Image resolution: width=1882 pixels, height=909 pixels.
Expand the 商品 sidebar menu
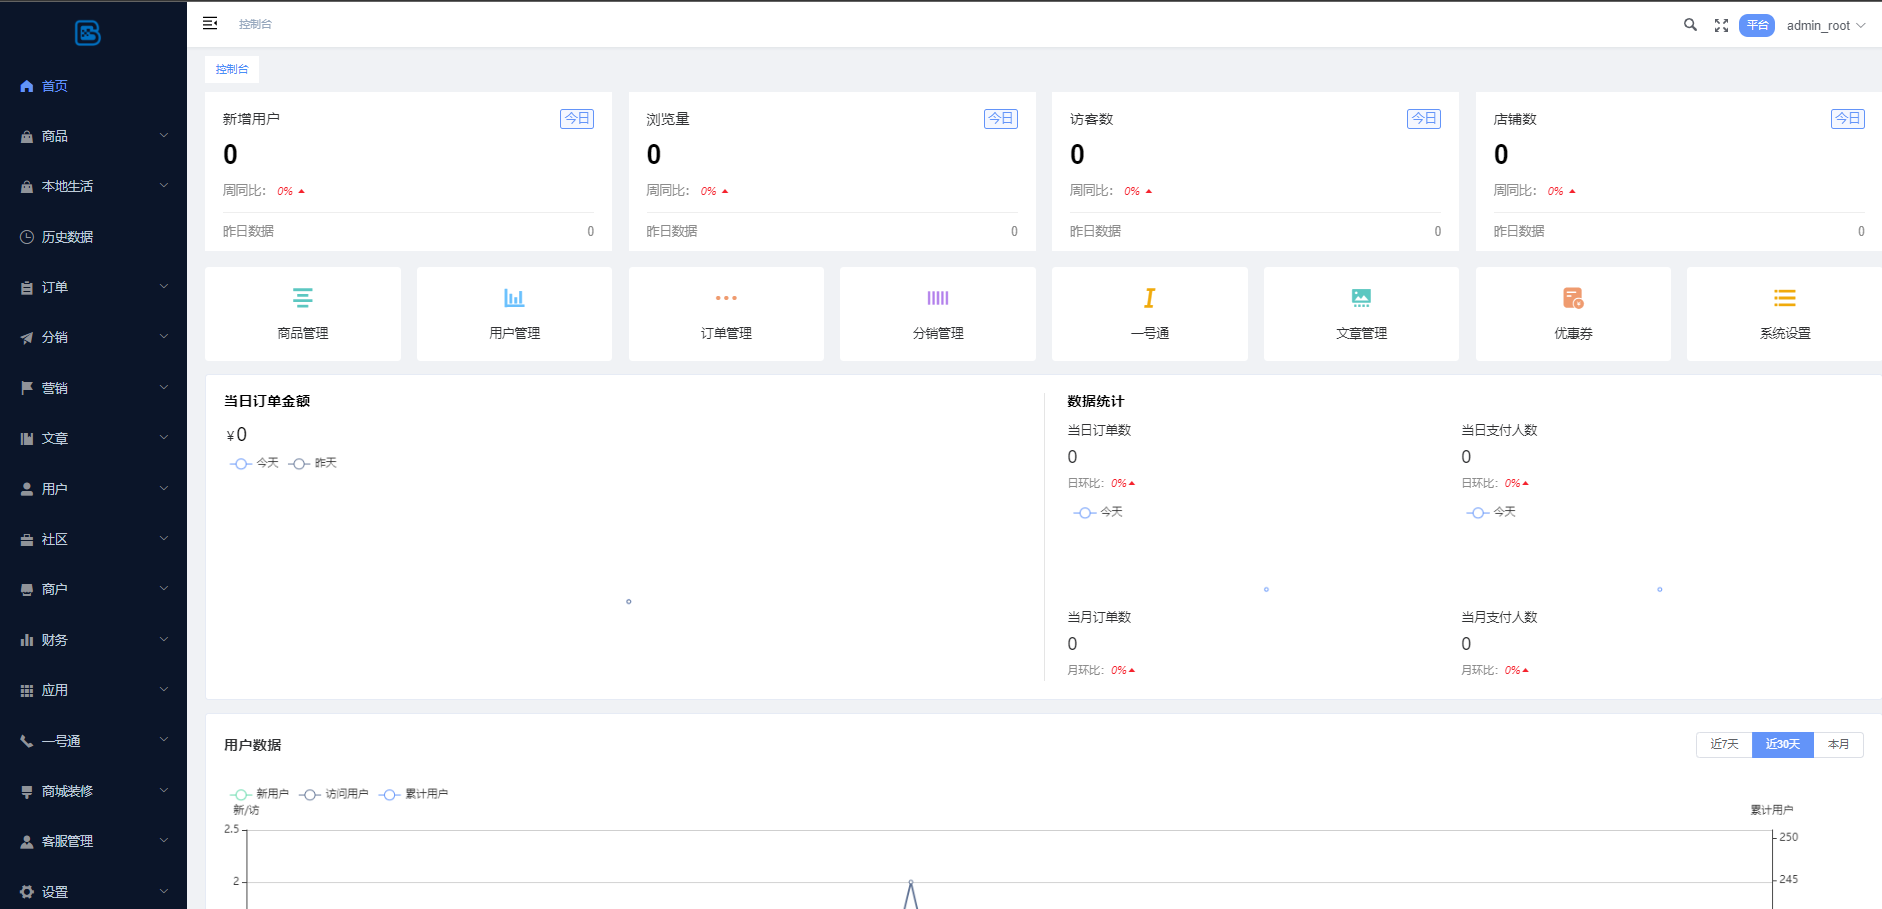(93, 136)
